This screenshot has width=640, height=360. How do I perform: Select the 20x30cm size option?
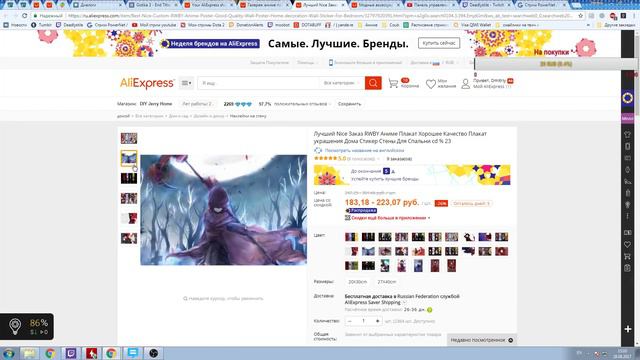coord(358,282)
